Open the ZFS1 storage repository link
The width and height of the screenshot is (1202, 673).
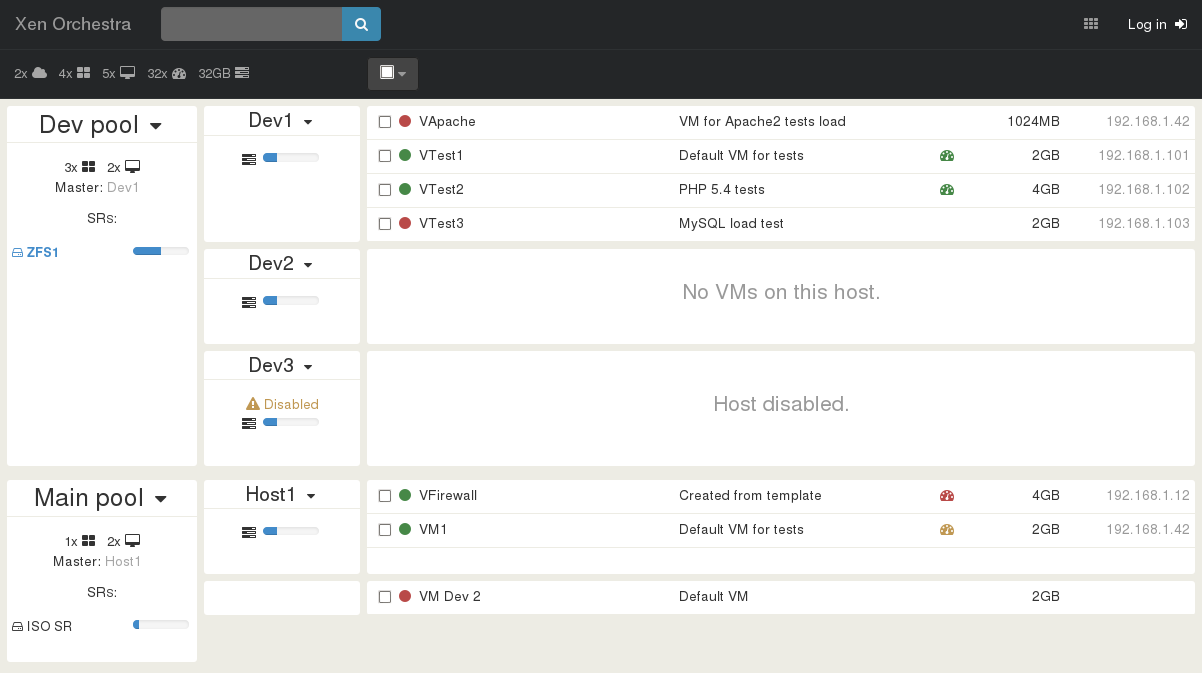[43, 253]
